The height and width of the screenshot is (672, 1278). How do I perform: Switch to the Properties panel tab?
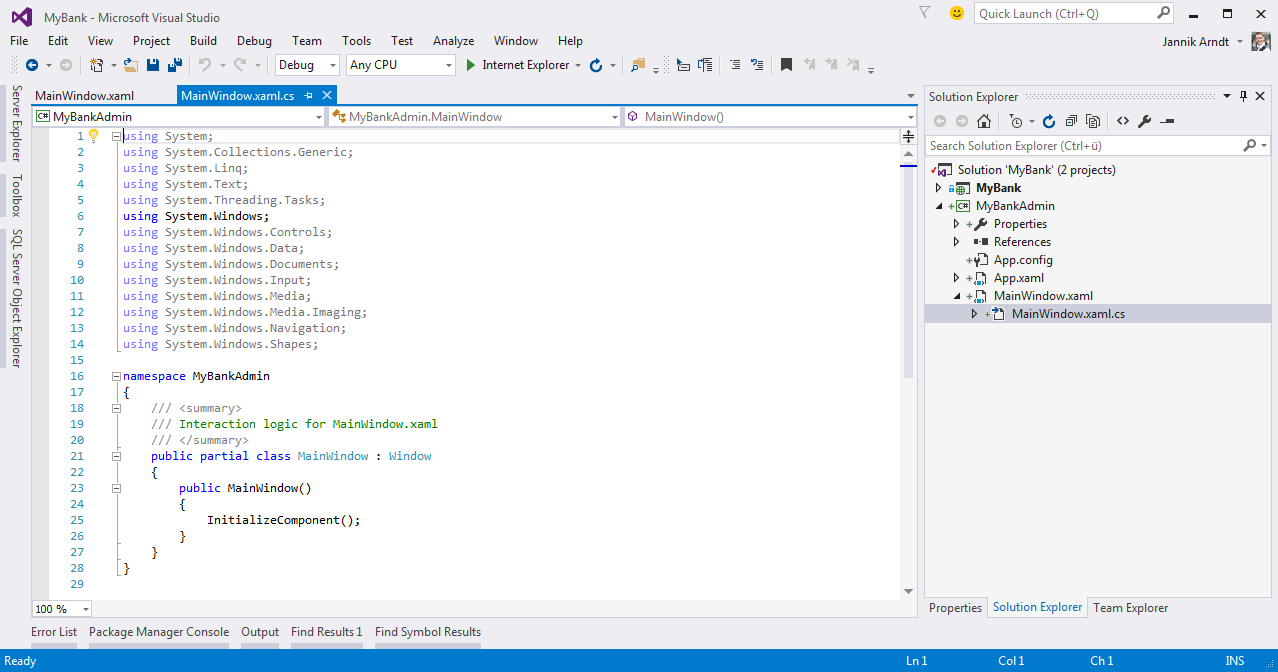click(956, 608)
